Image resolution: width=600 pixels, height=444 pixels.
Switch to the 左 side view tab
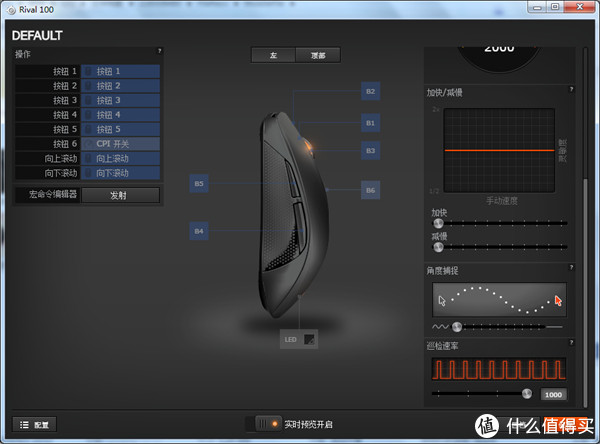[x=273, y=55]
